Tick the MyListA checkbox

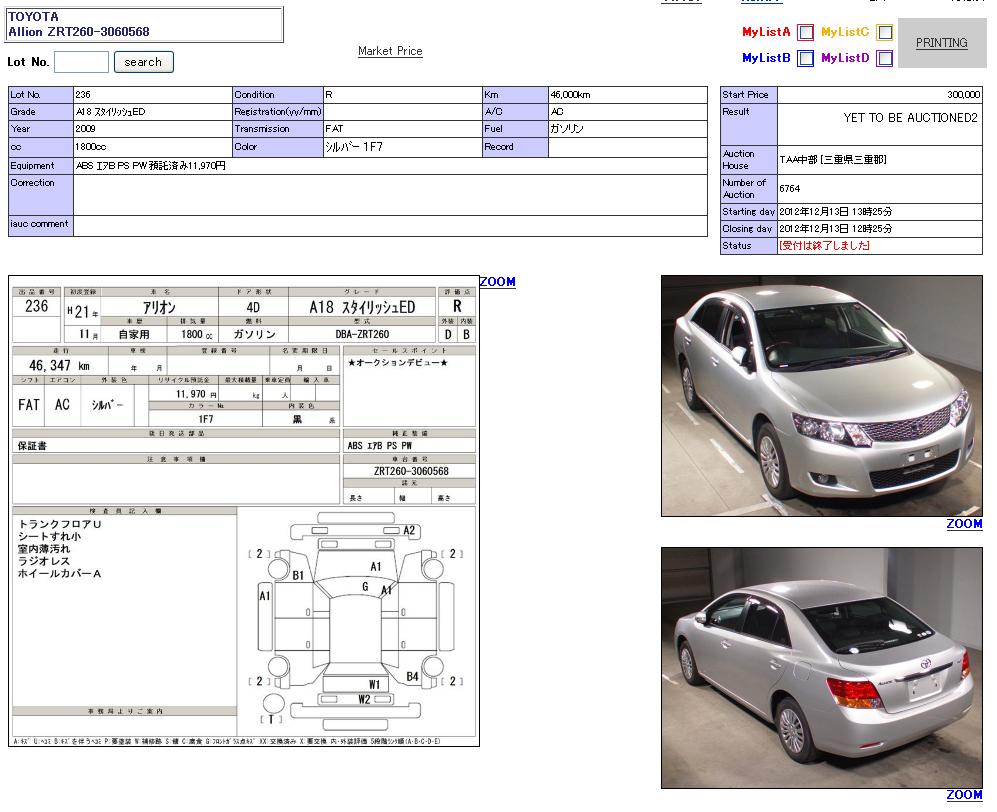coord(805,32)
